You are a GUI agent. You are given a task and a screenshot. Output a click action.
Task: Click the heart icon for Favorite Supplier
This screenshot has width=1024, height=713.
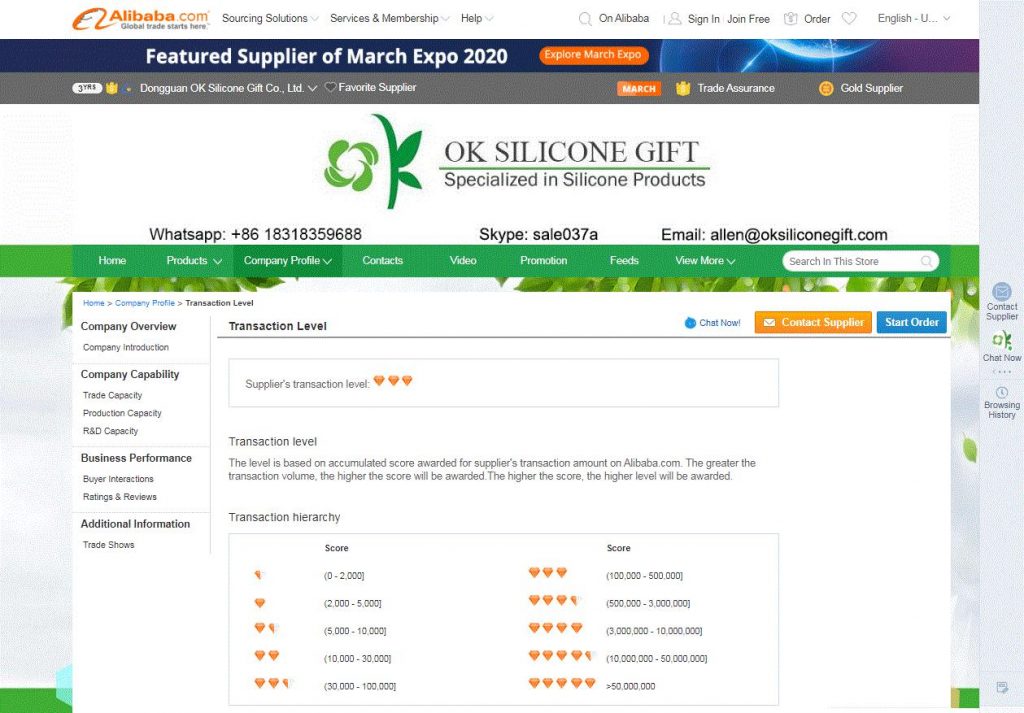click(330, 87)
